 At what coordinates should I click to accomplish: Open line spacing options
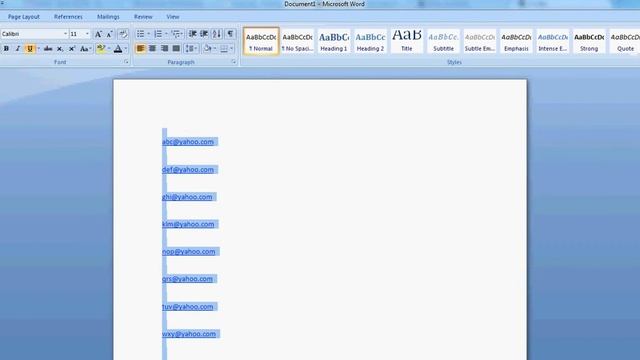pyautogui.click(x=191, y=49)
